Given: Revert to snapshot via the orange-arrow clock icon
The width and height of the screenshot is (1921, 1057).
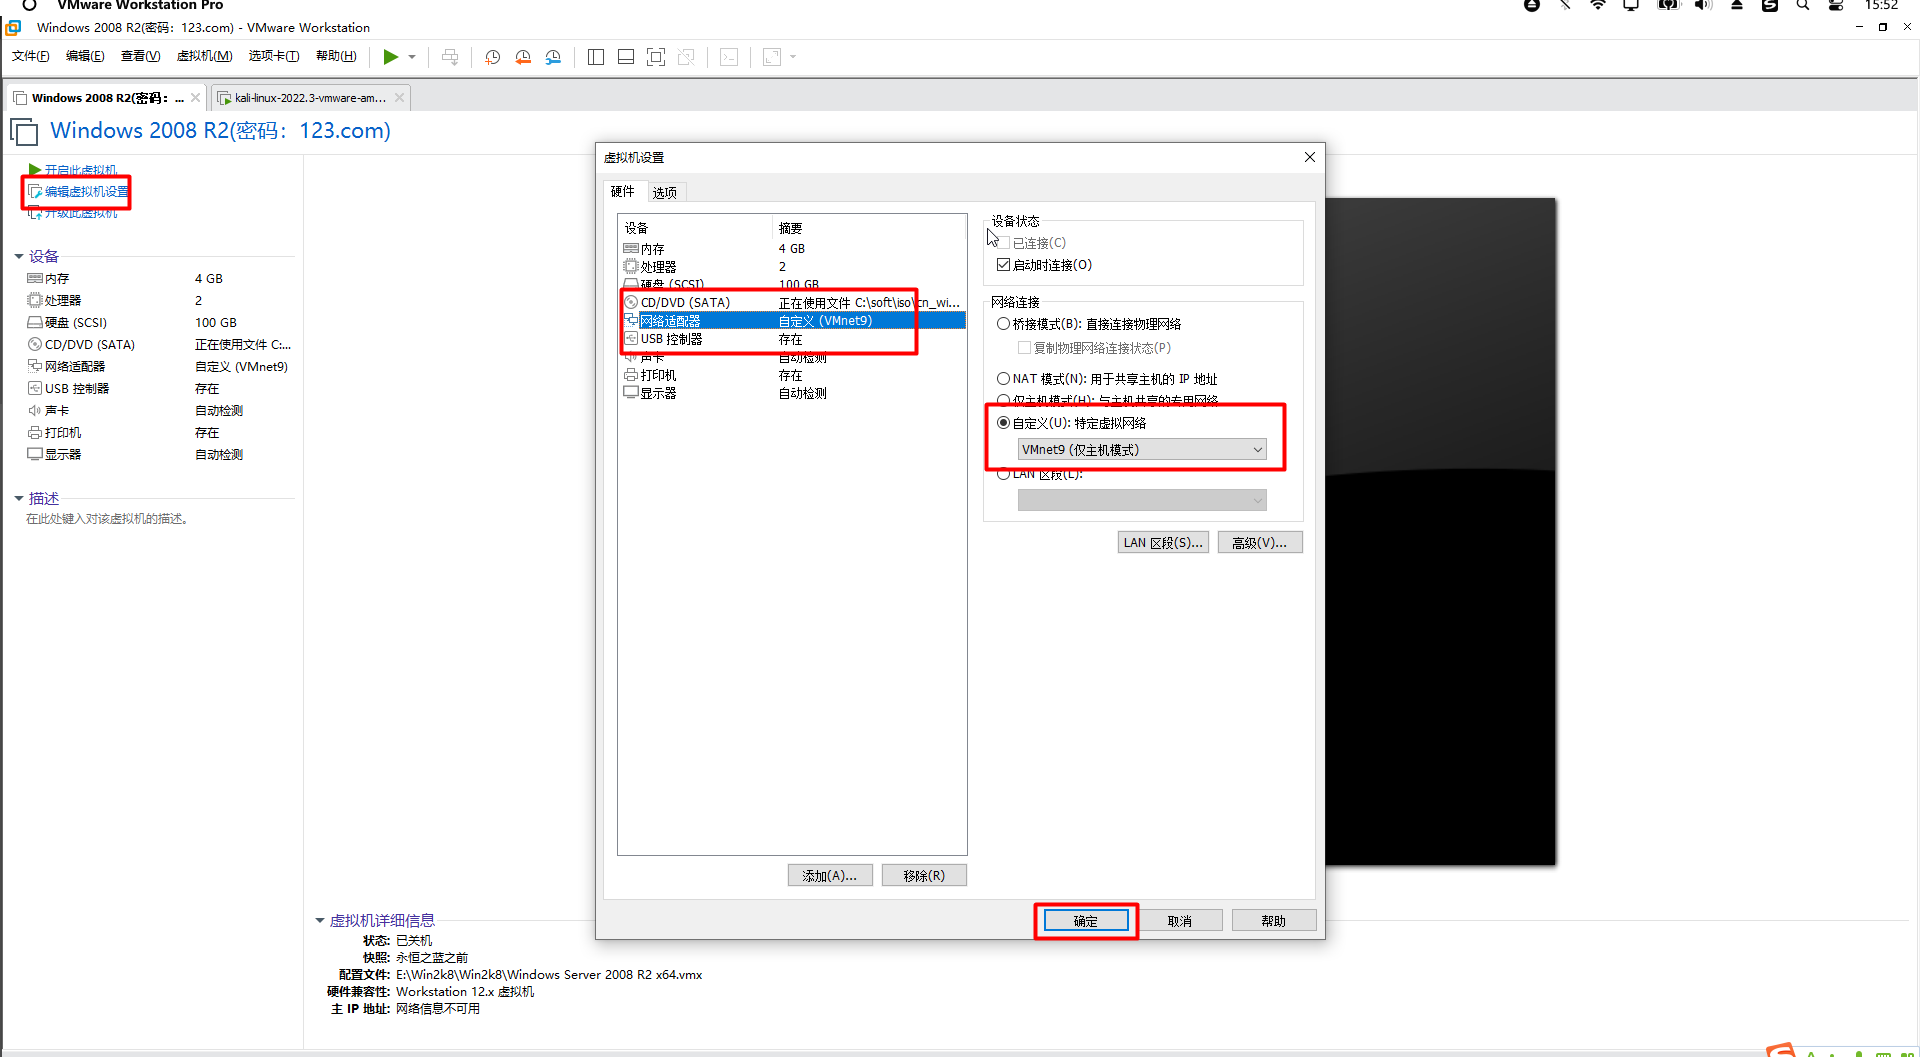Looking at the screenshot, I should [x=523, y=57].
